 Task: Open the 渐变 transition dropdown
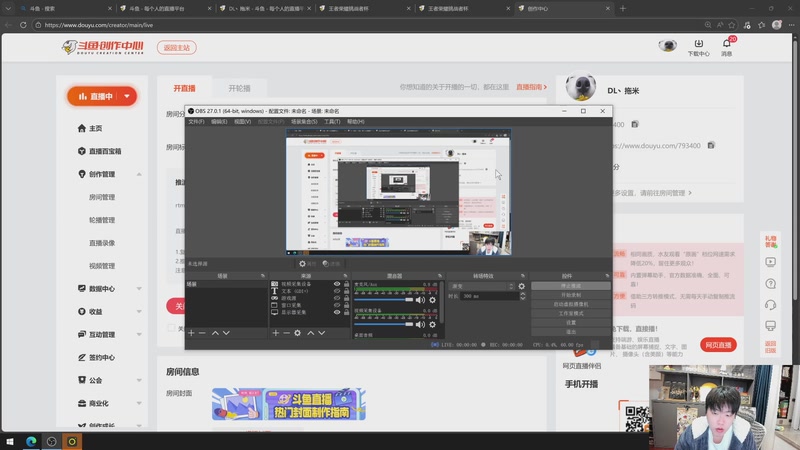click(482, 286)
